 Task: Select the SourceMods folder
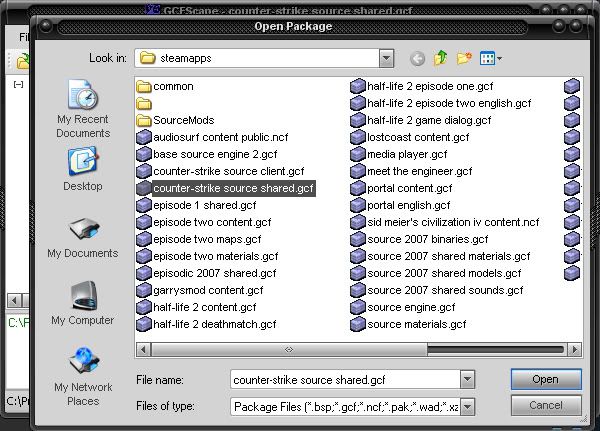(x=183, y=120)
